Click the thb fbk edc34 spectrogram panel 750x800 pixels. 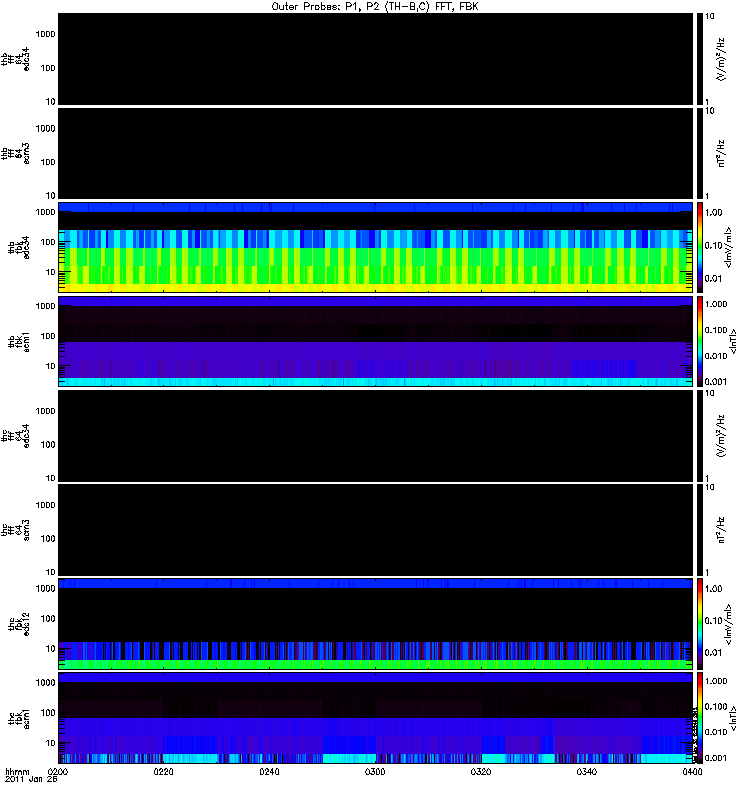(x=376, y=247)
